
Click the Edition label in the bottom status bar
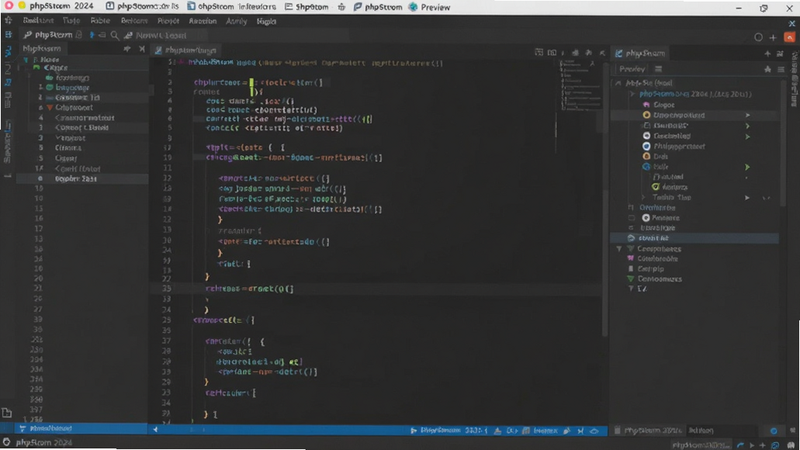[701, 431]
